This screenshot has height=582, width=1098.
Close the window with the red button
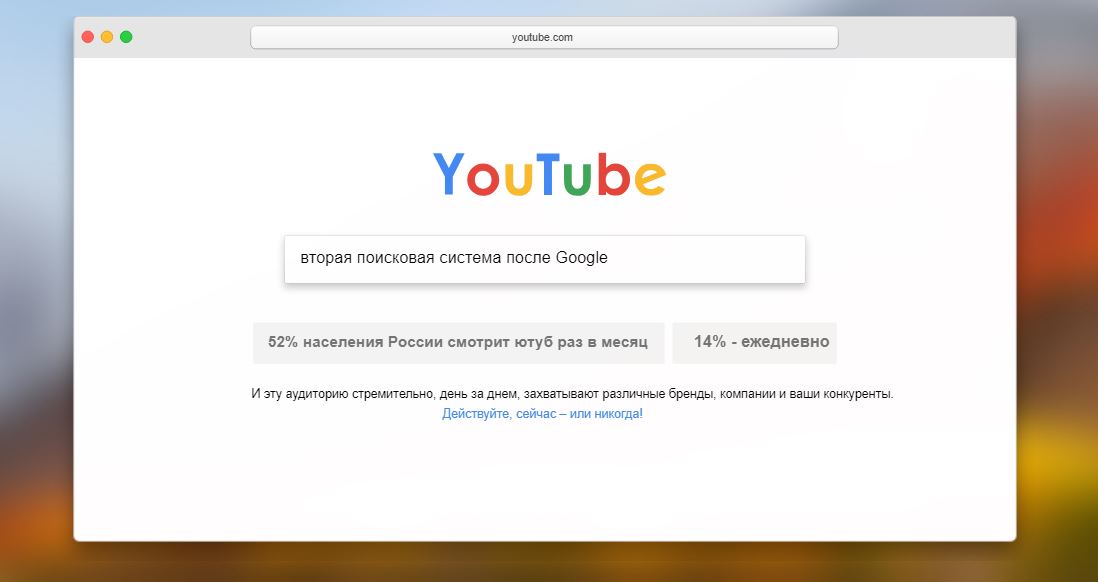tap(88, 37)
